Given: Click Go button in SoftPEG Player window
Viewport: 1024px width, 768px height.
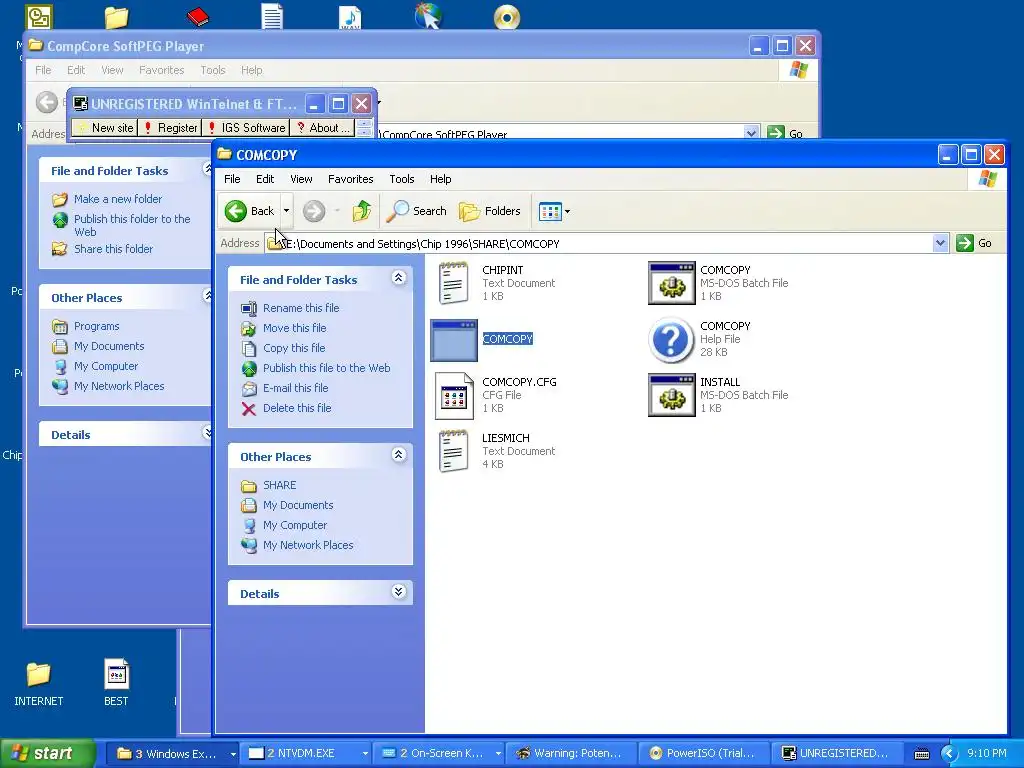Looking at the screenshot, I should (x=786, y=133).
